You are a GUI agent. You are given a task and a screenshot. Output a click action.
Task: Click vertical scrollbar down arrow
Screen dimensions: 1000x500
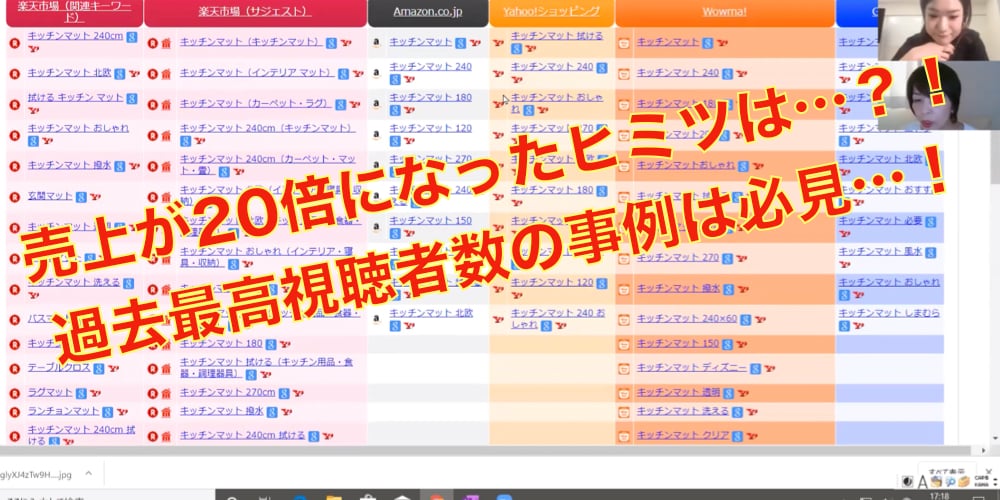tap(994, 439)
